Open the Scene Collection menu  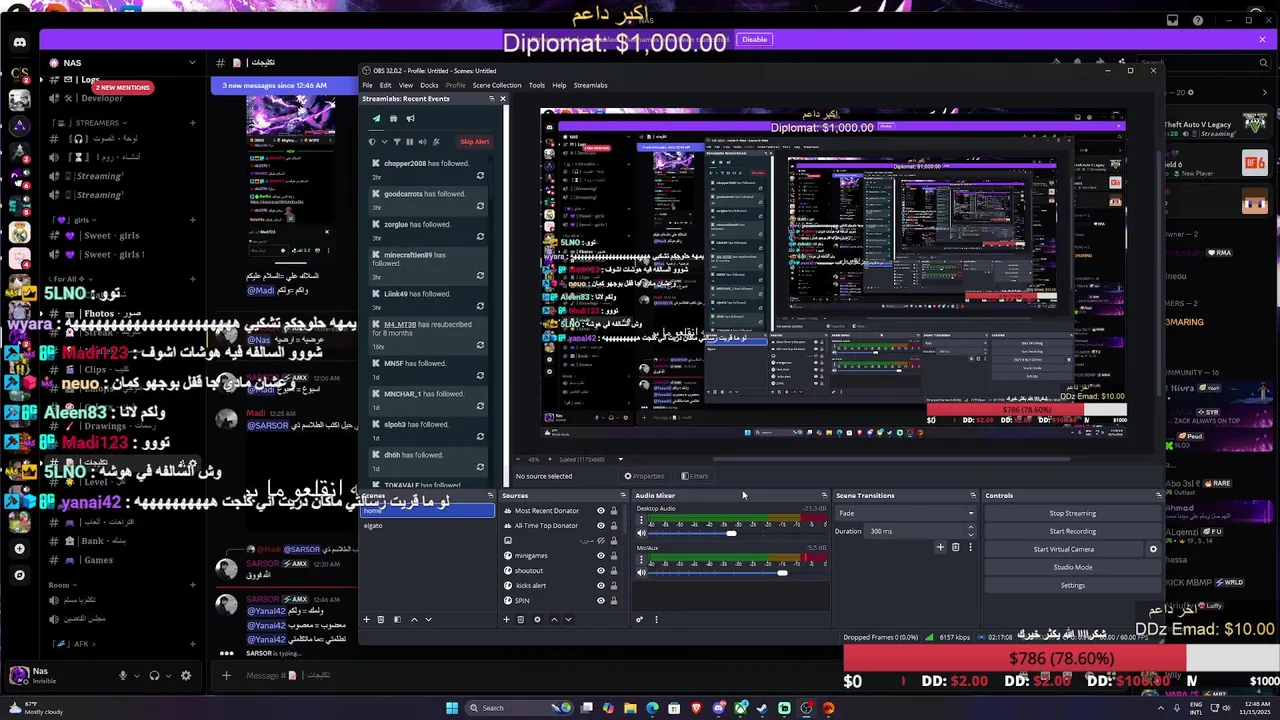tap(497, 85)
